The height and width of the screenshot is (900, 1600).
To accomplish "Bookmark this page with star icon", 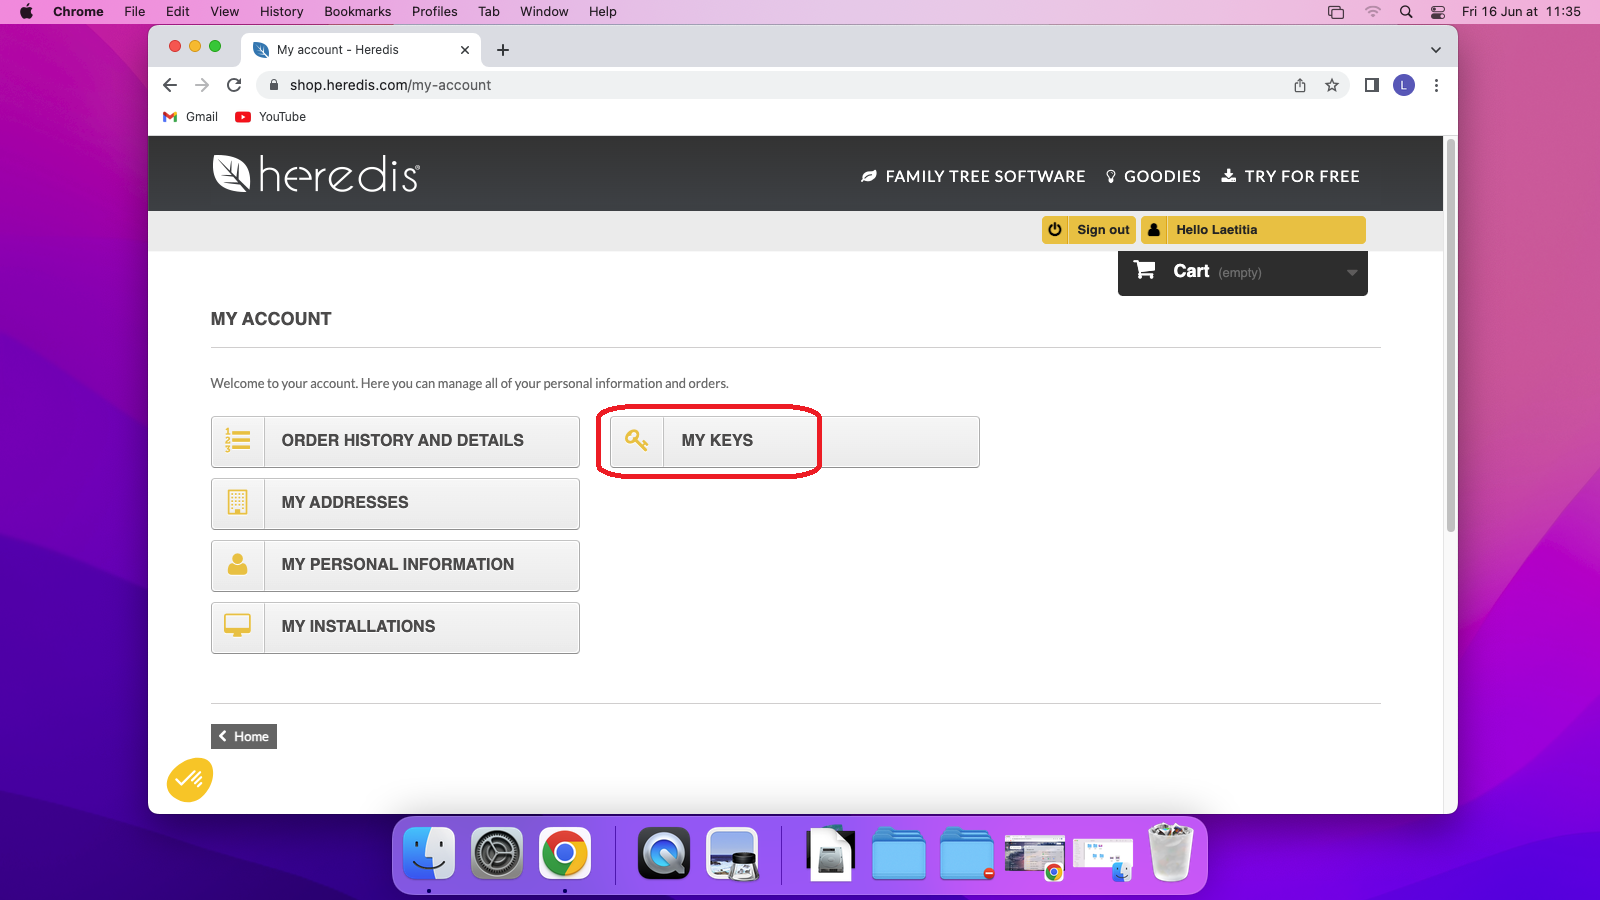I will tap(1332, 85).
